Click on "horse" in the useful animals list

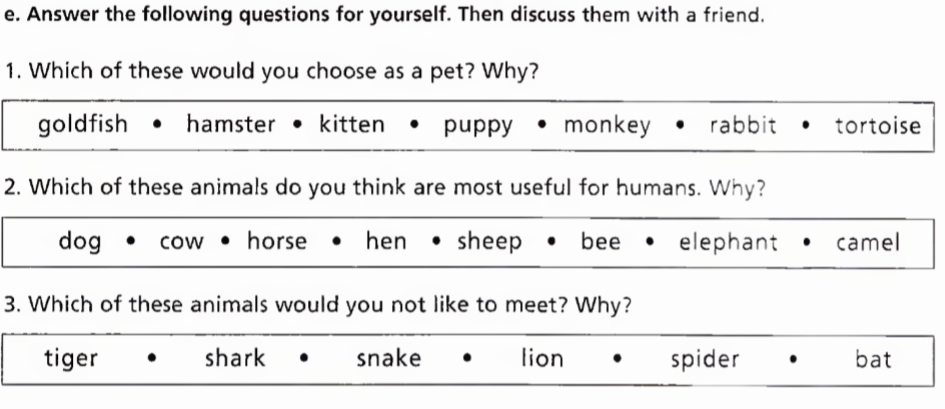(277, 242)
